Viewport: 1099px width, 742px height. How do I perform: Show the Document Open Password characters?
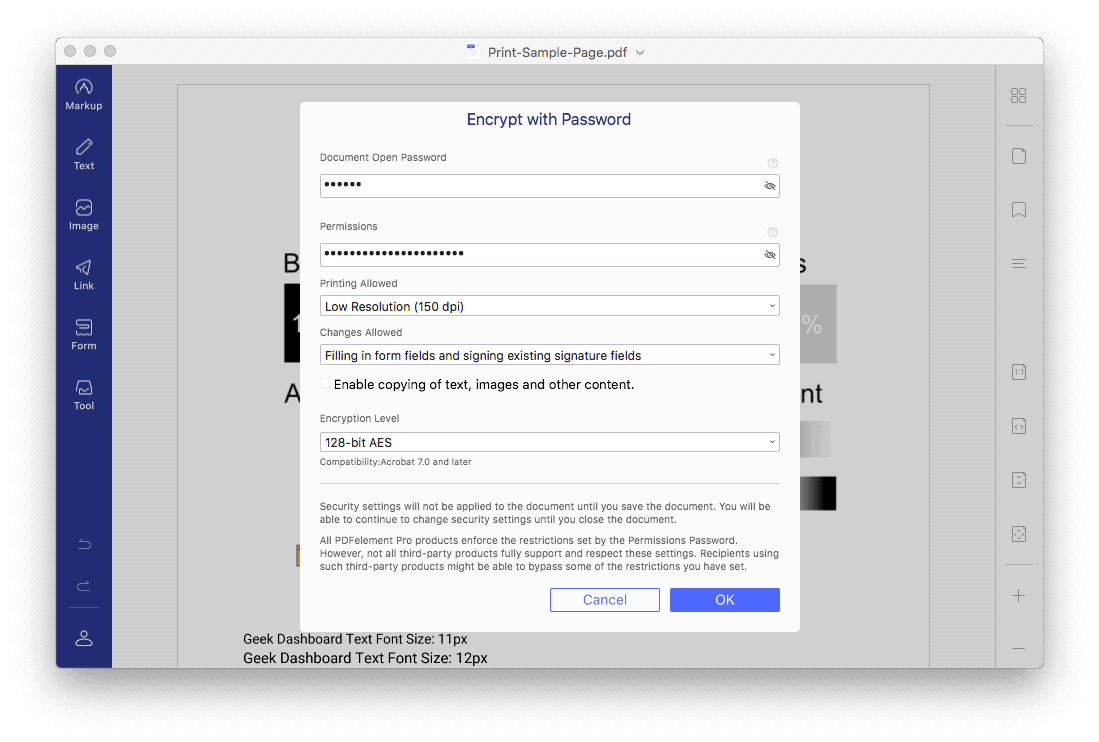point(769,186)
